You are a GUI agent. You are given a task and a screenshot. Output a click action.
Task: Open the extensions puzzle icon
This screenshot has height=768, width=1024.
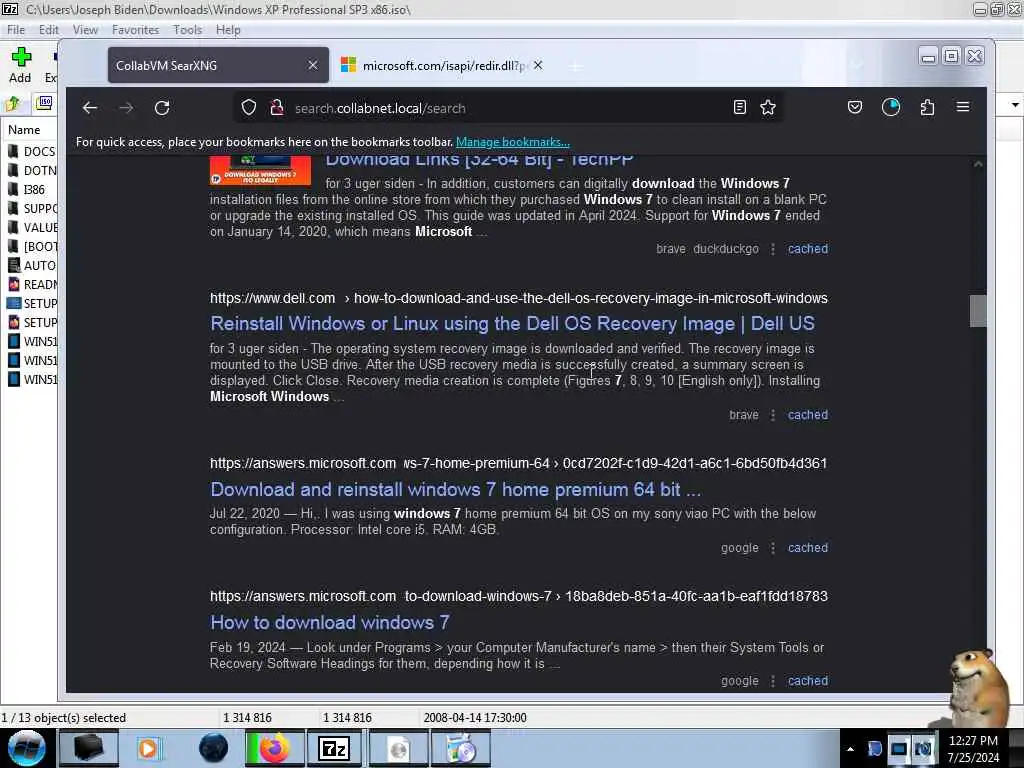pyautogui.click(x=927, y=107)
